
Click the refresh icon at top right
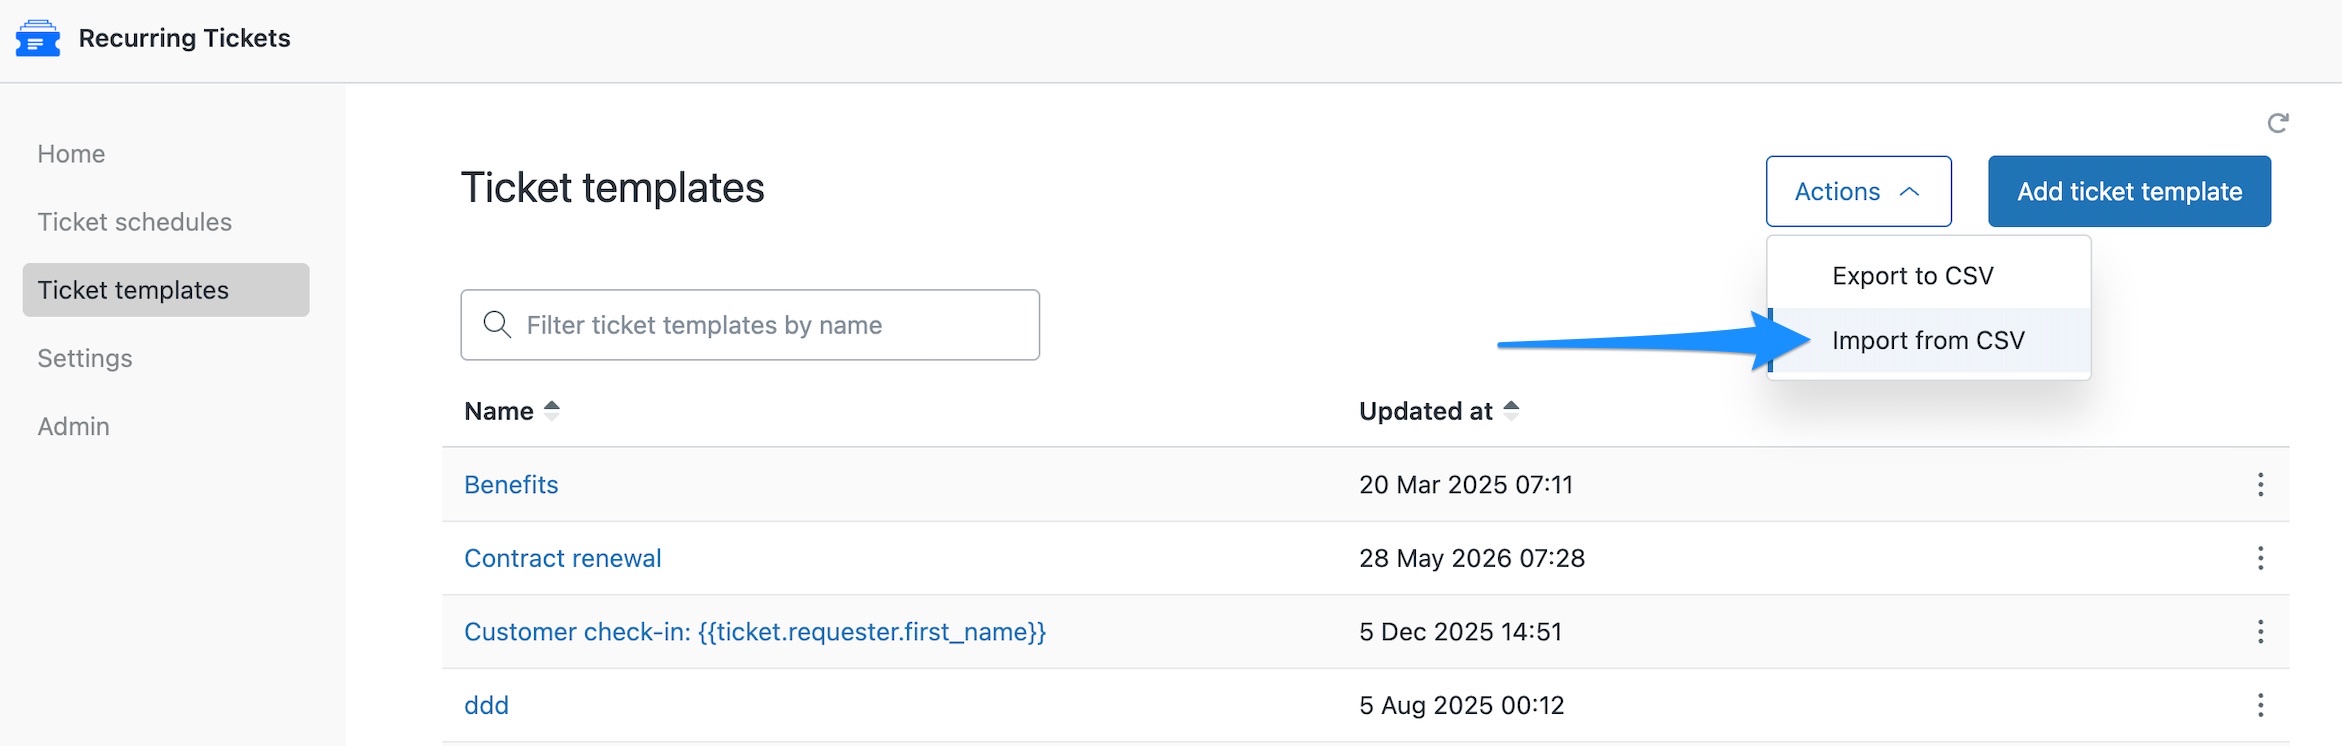click(x=2278, y=123)
